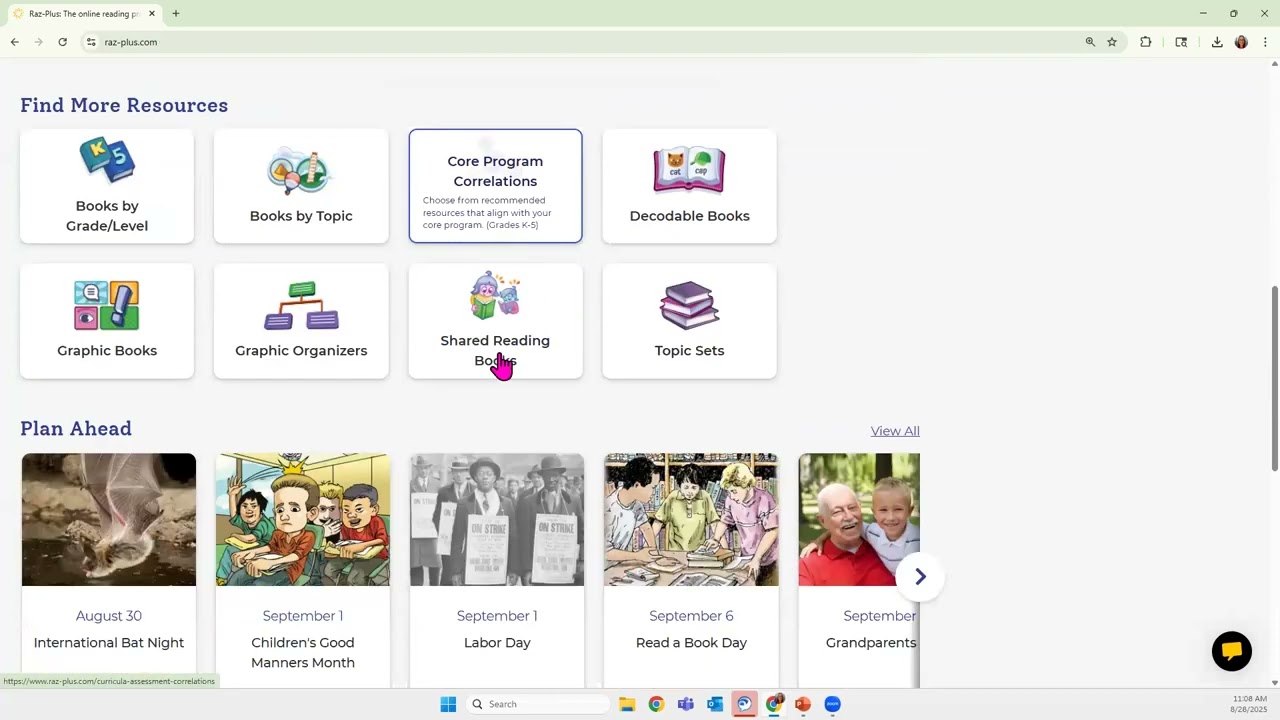
Task: Open the yellow chat support bubble
Action: pos(1232,651)
